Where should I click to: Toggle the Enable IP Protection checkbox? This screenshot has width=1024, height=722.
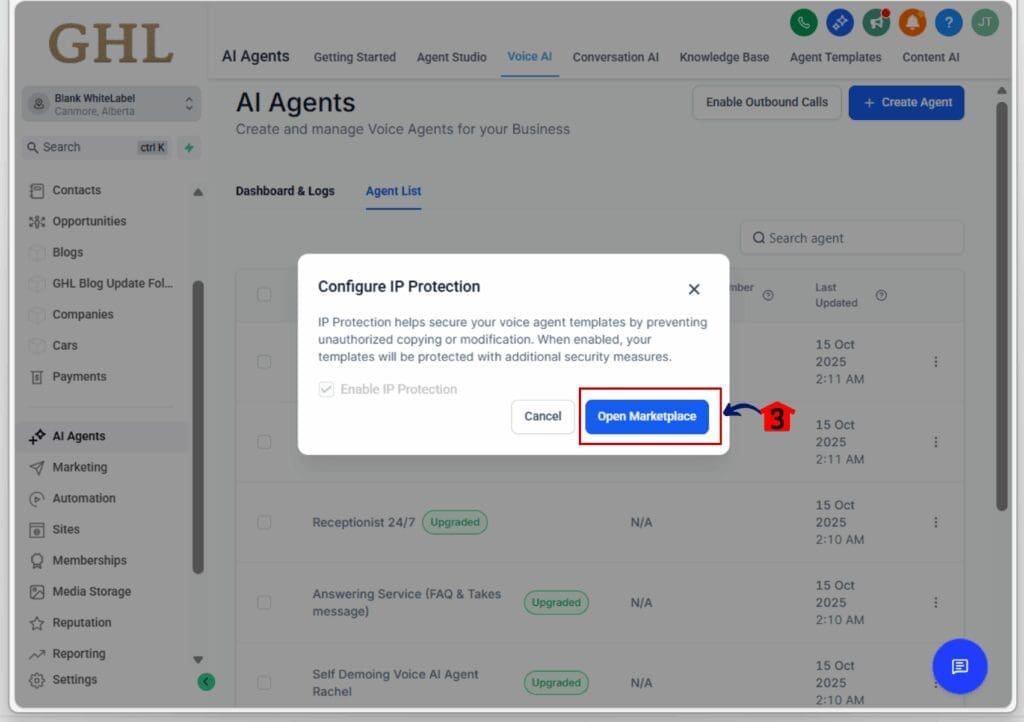(x=326, y=389)
